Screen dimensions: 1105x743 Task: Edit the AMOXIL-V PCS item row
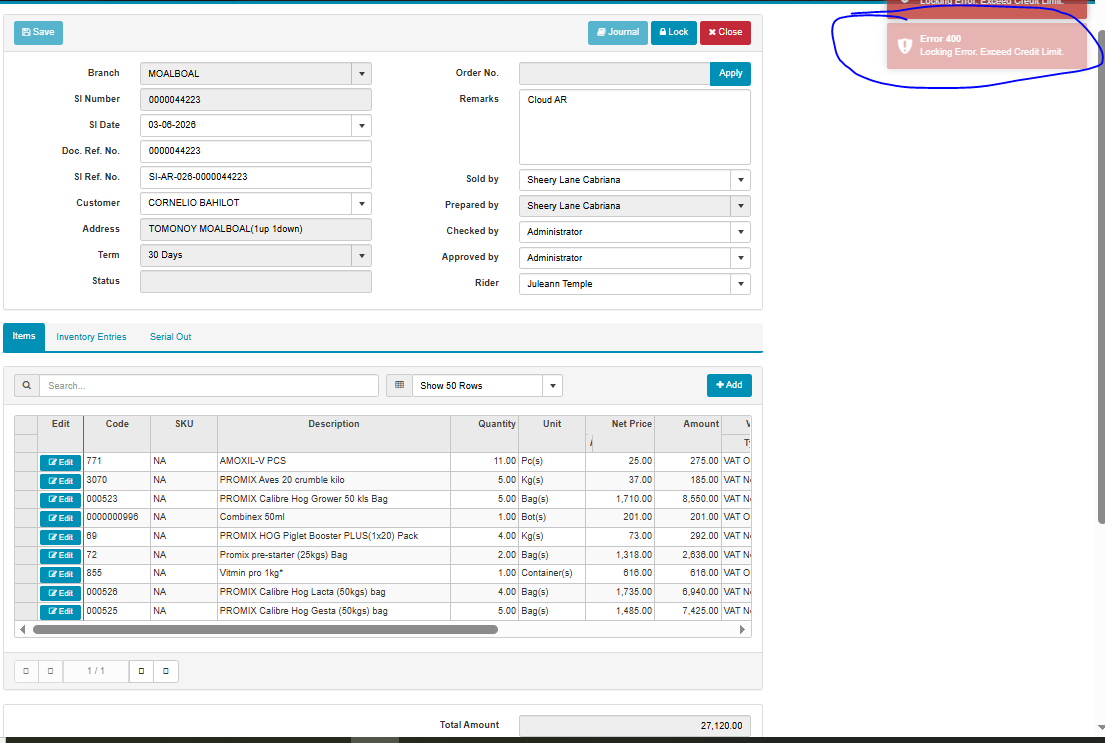tap(61, 462)
